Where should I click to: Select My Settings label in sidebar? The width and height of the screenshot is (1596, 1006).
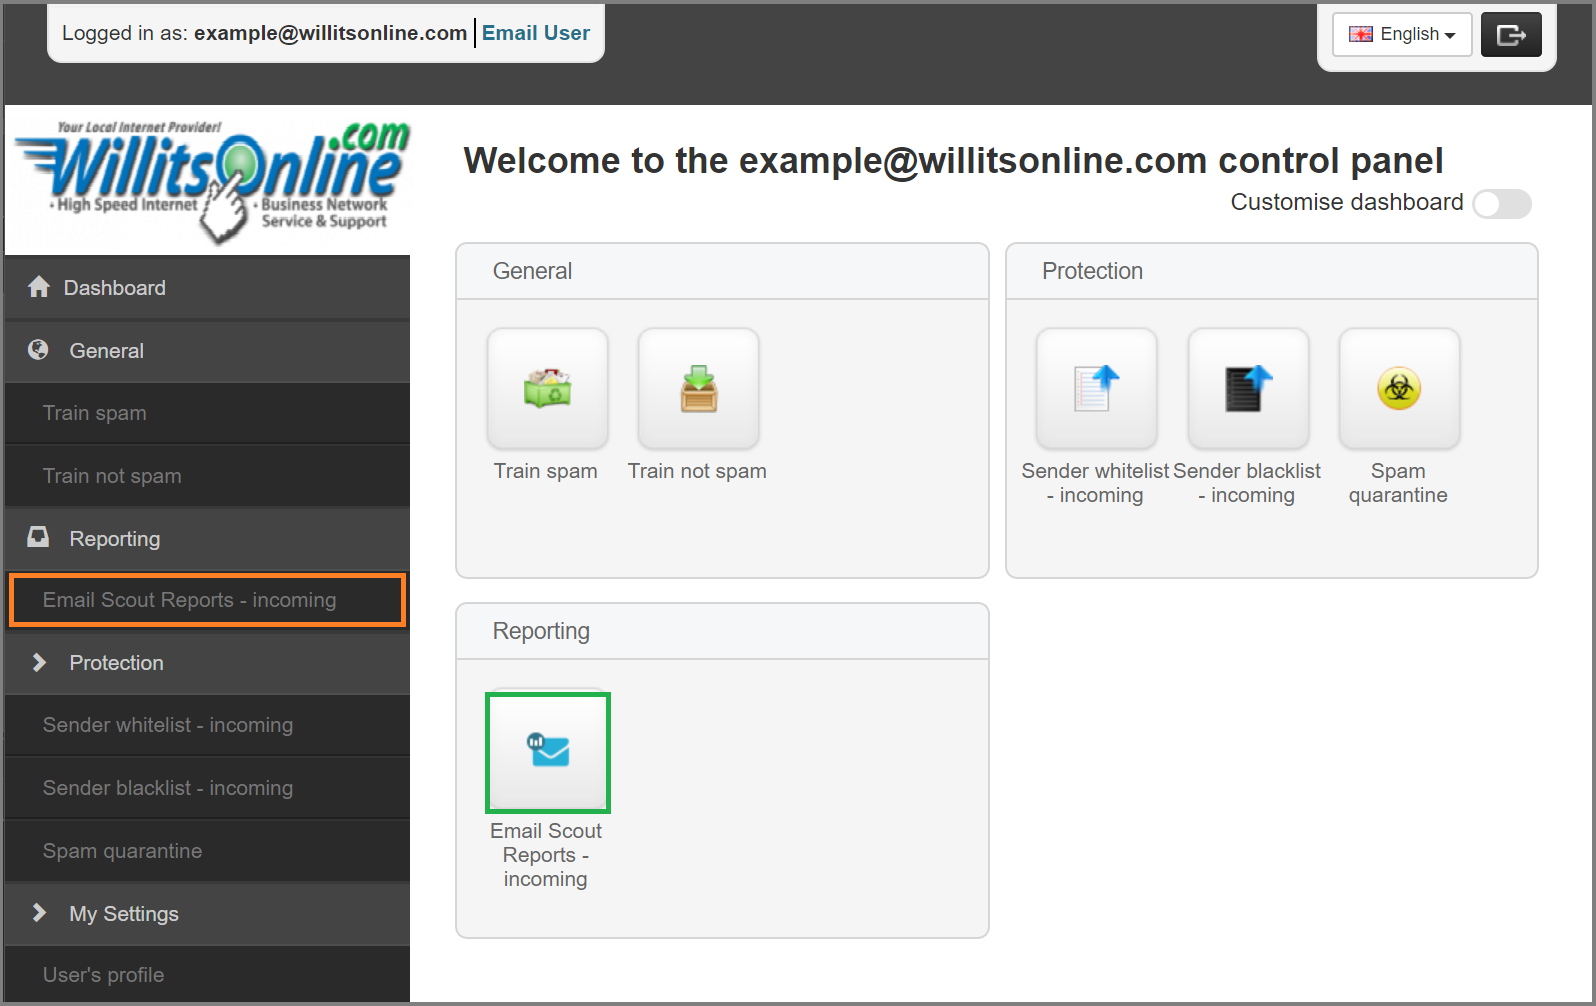pos(124,914)
